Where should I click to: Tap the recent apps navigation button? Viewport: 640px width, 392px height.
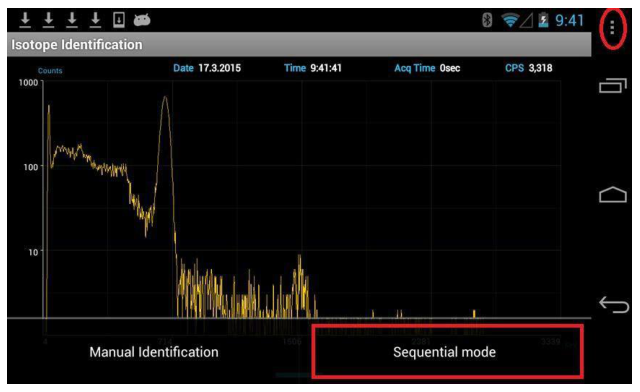(x=613, y=85)
